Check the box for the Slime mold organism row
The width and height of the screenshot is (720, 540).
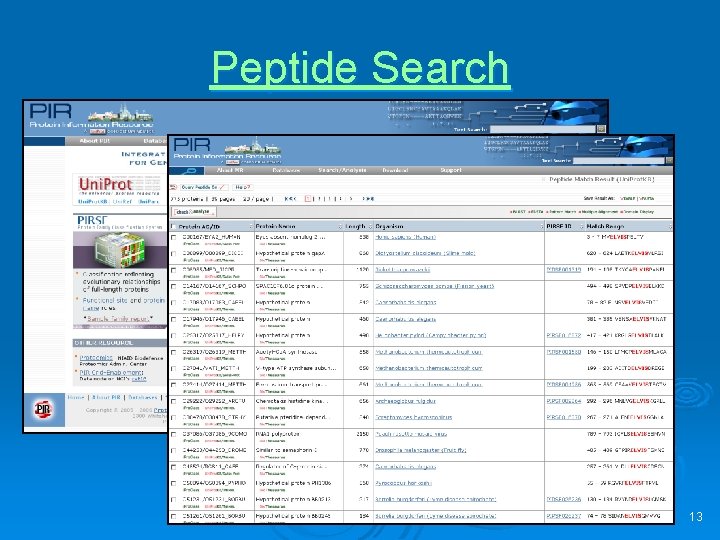(x=174, y=253)
